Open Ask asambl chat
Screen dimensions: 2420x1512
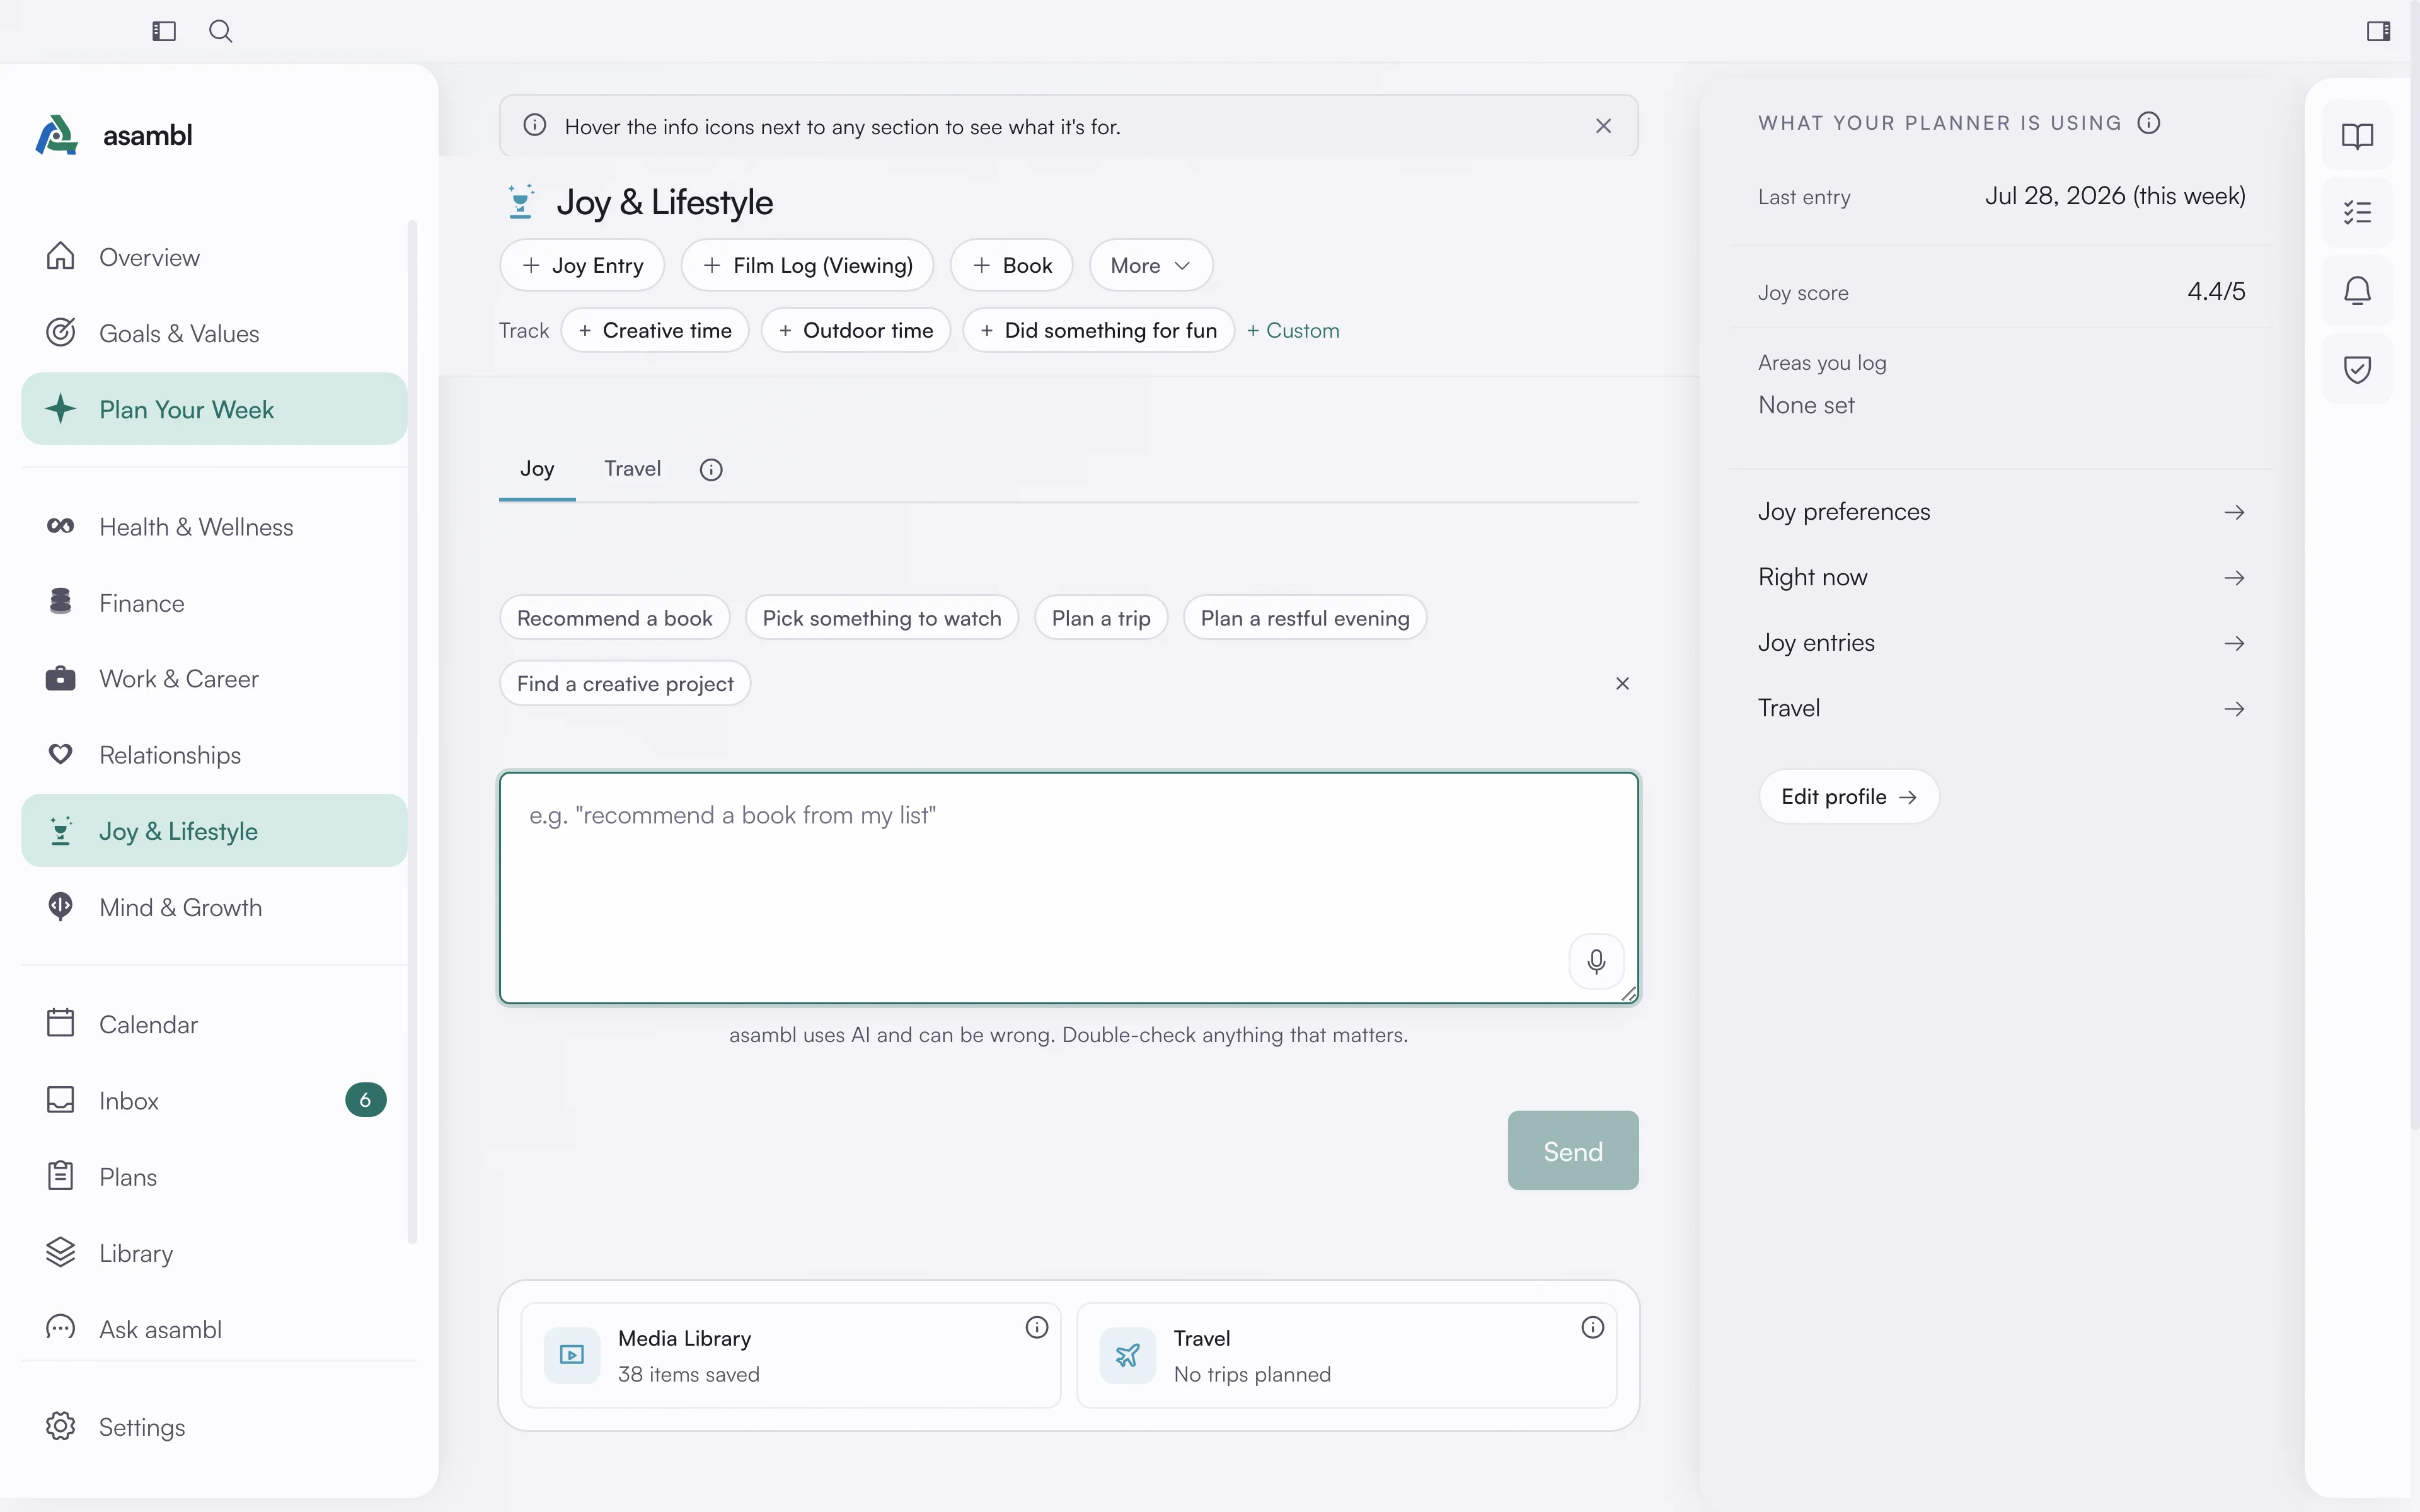[x=214, y=1329]
